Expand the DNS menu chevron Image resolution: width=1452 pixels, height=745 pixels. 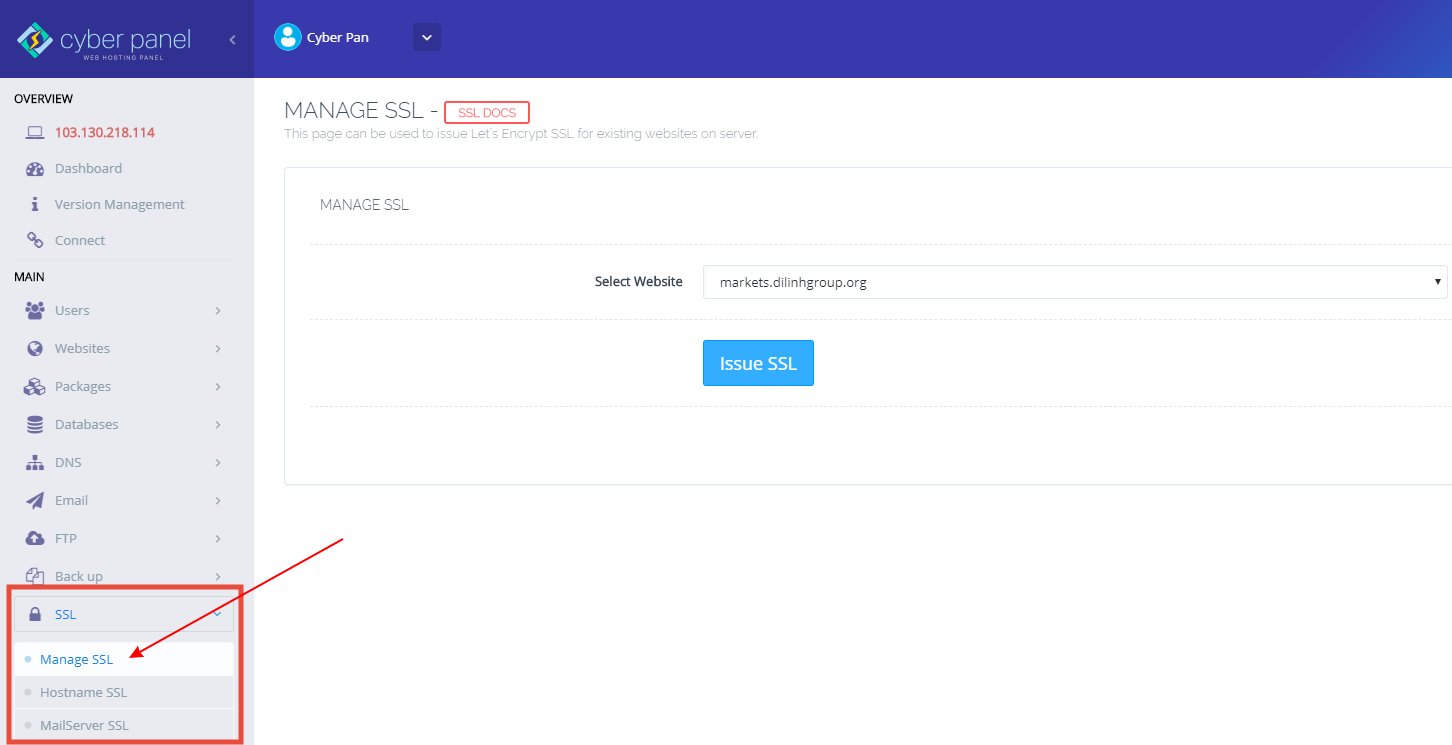point(218,462)
